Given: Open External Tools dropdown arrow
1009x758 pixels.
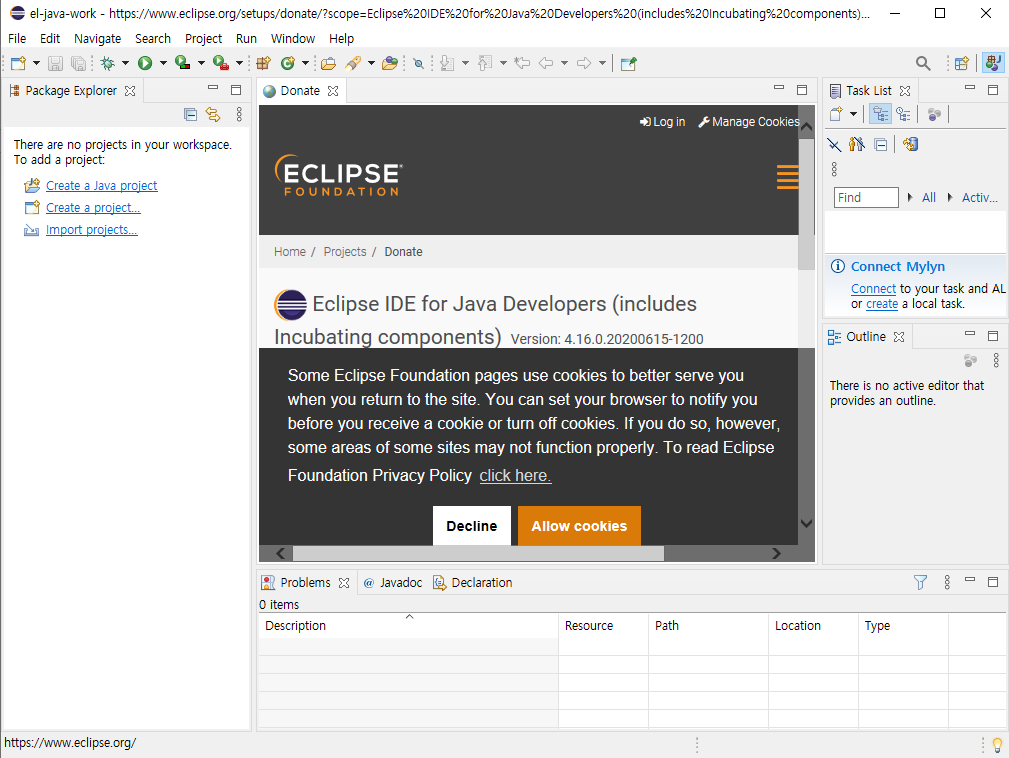Looking at the screenshot, I should pos(239,63).
